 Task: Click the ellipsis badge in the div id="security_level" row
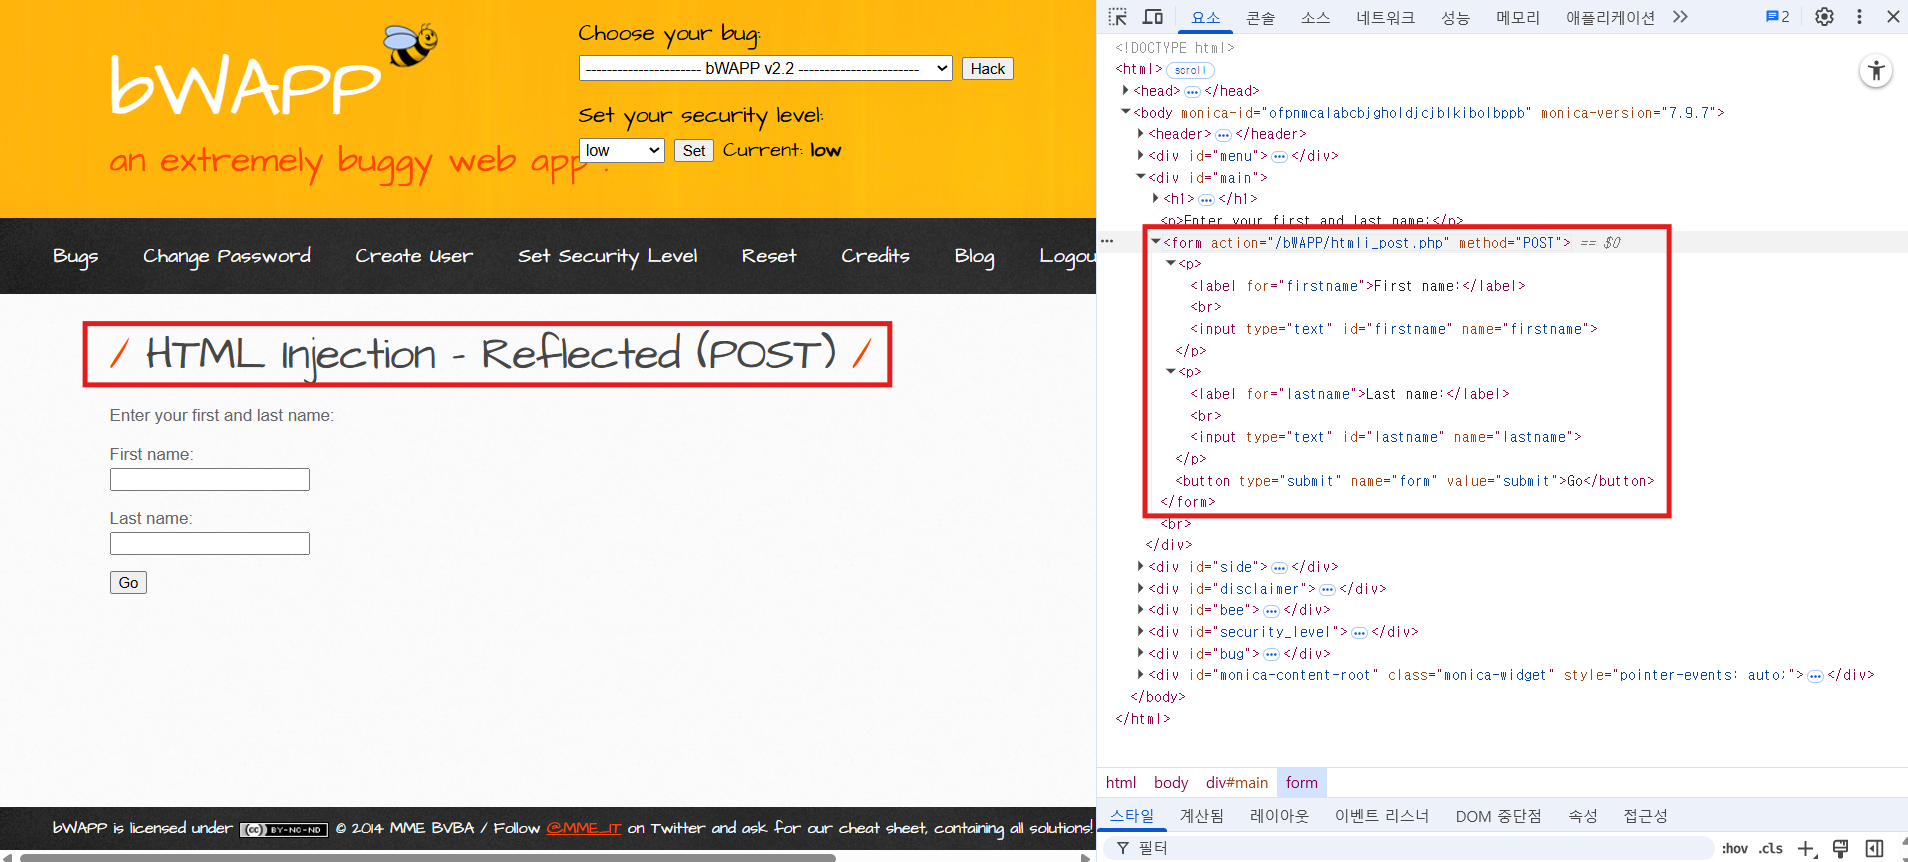(1359, 633)
